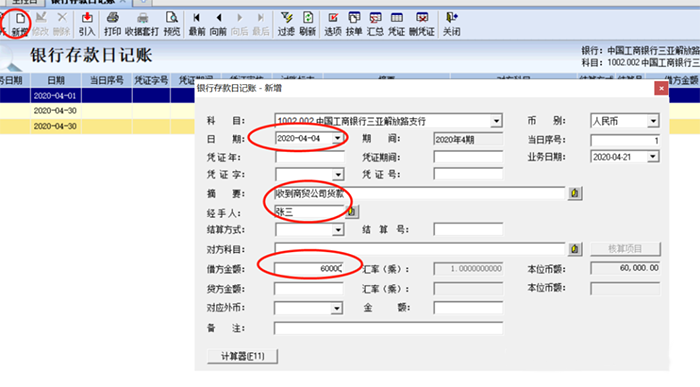Click the lookup icon beside the 摘要 field
This screenshot has width=700, height=387.
[x=575, y=193]
